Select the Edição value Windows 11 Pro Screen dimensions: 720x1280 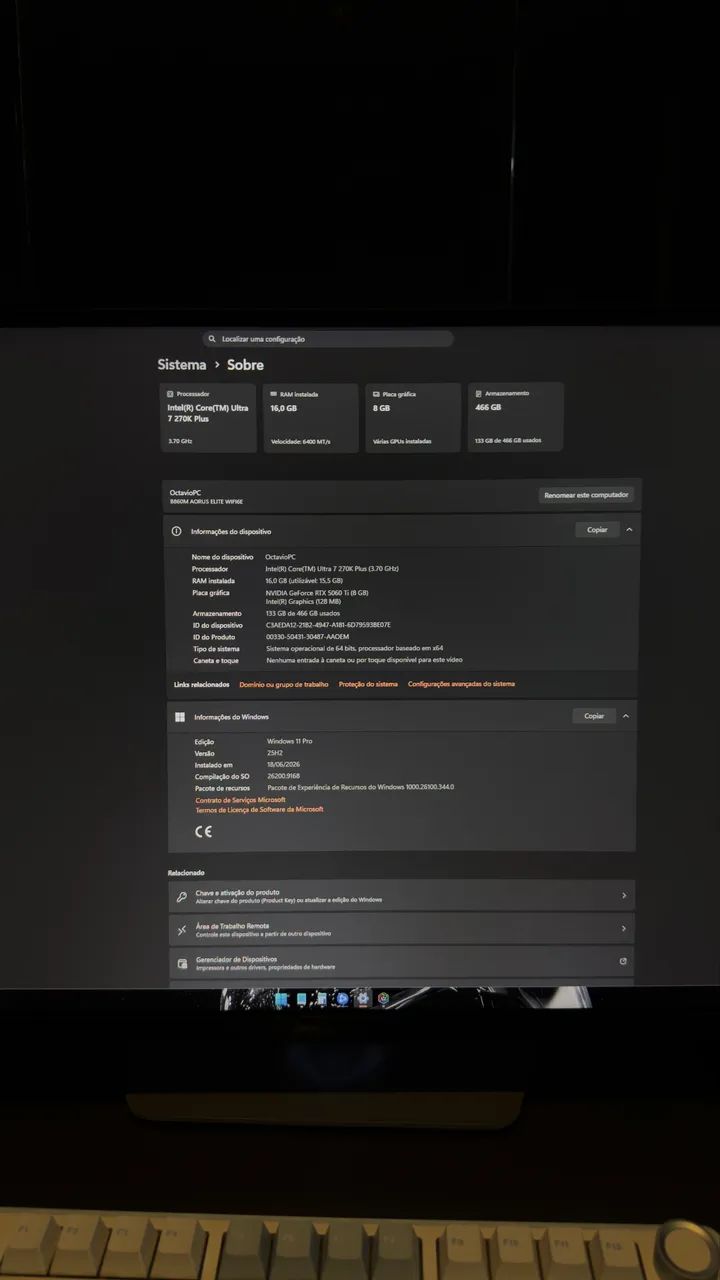coord(290,741)
